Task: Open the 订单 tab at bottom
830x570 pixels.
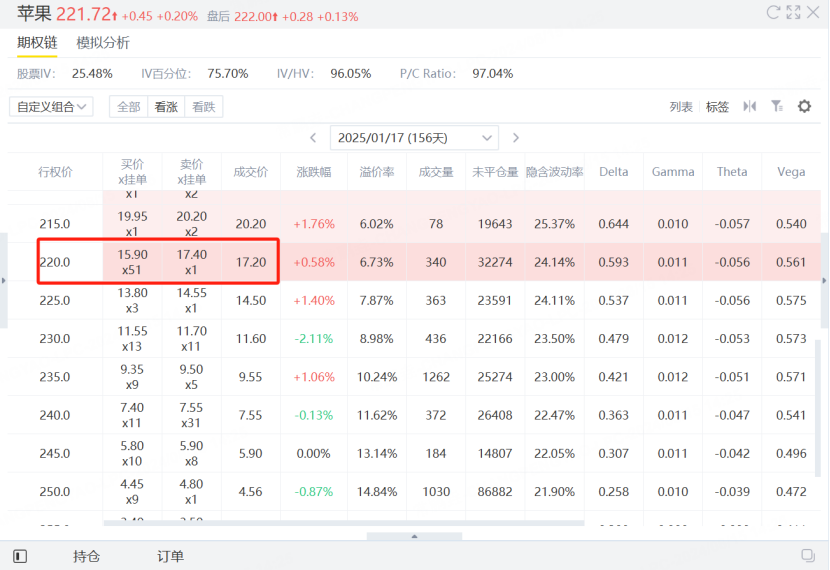Action: pyautogui.click(x=170, y=556)
